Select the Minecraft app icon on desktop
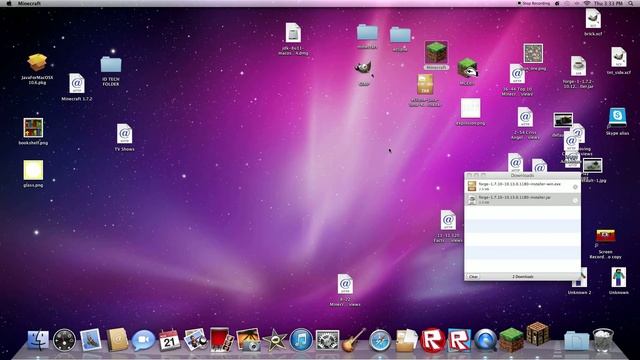The image size is (640, 360). coord(436,52)
